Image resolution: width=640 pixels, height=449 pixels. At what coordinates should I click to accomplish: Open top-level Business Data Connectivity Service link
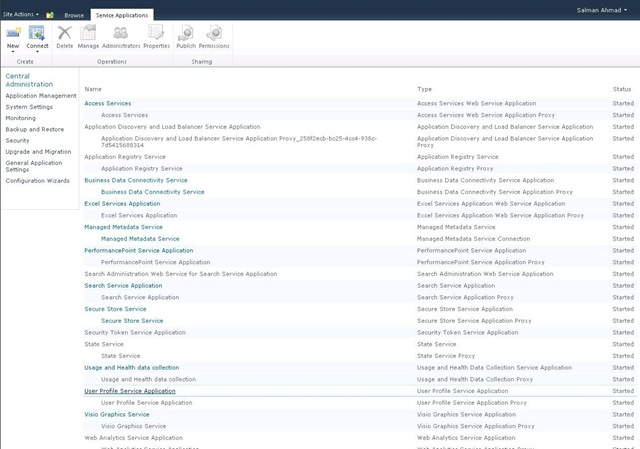click(136, 180)
